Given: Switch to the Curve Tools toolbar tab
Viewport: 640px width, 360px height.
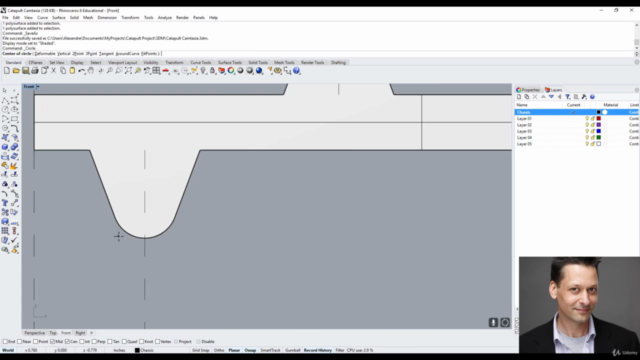Looking at the screenshot, I should 201,62.
